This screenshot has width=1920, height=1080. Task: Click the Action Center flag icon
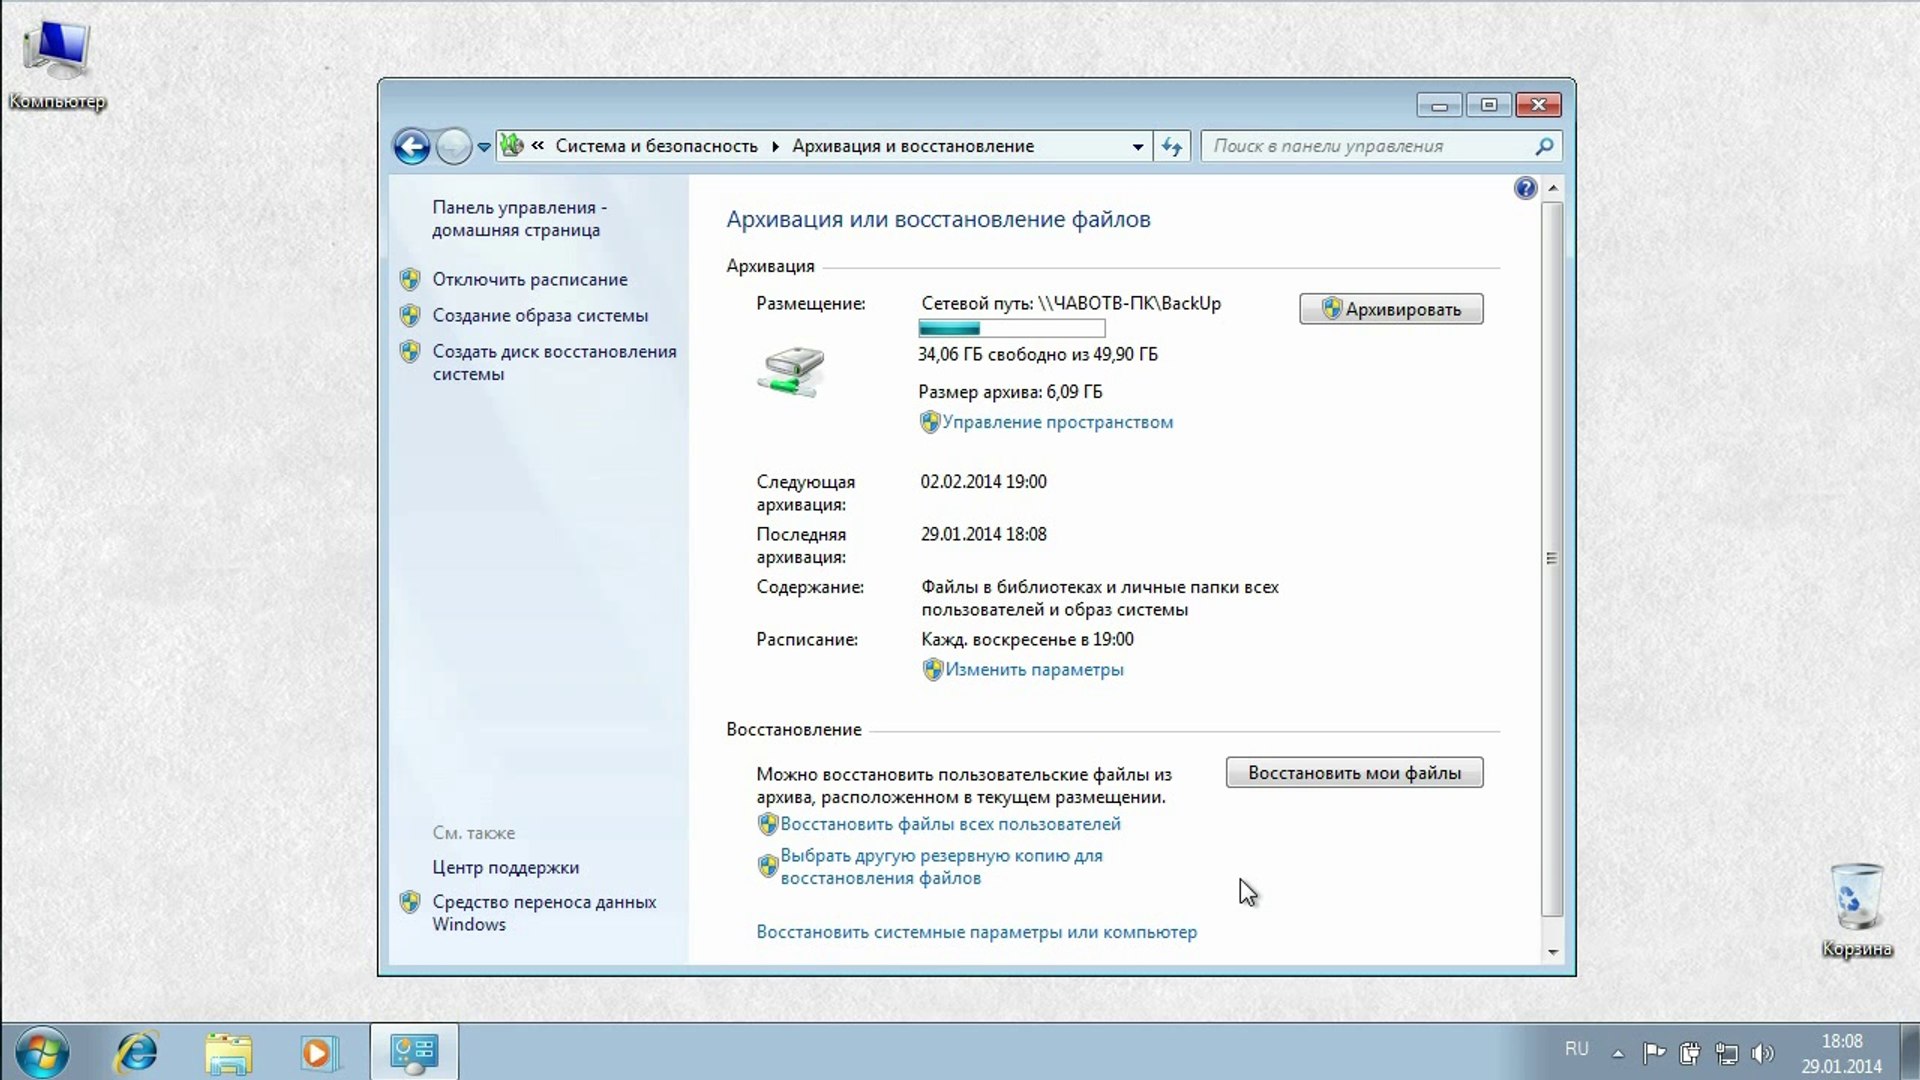[x=1654, y=1052]
